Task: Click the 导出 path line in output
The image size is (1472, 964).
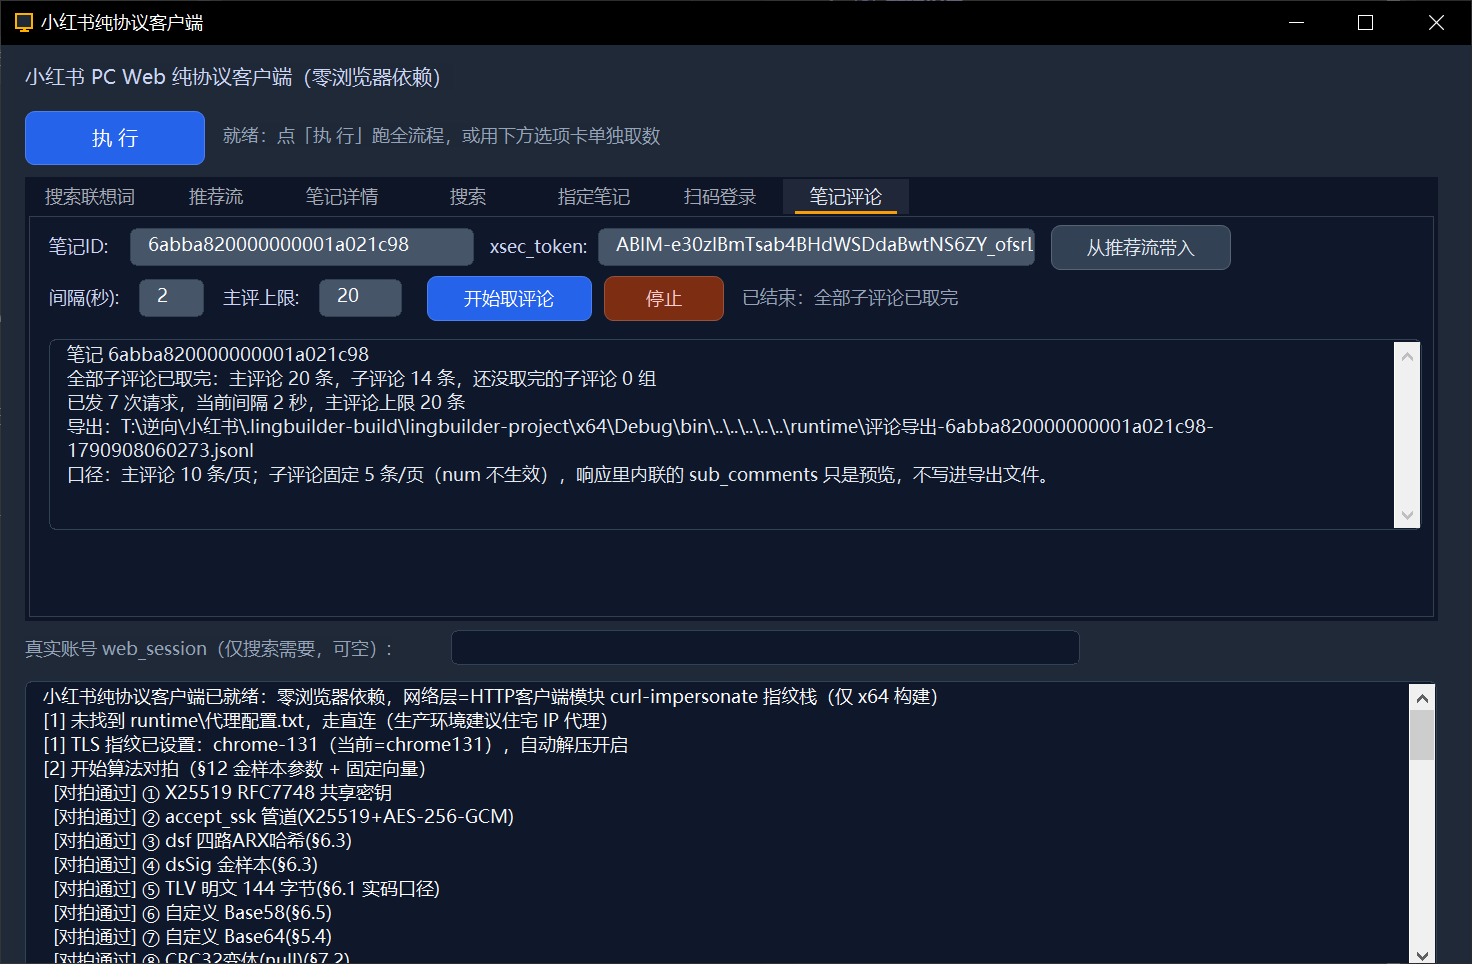Action: pyautogui.click(x=640, y=438)
